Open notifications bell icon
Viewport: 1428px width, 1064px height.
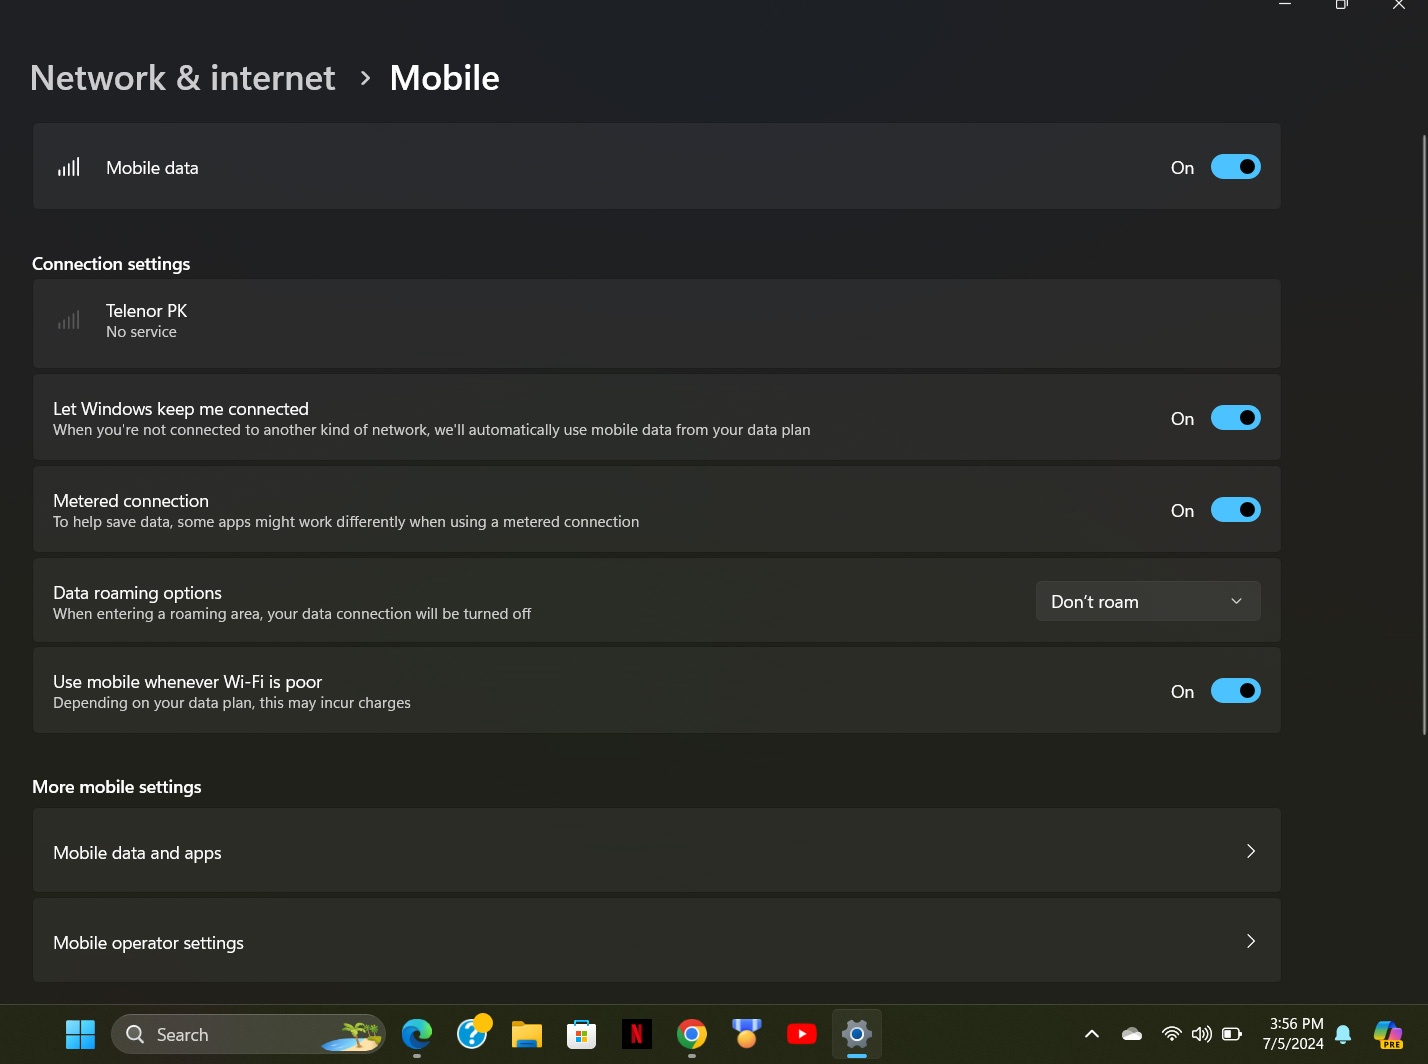coord(1344,1034)
